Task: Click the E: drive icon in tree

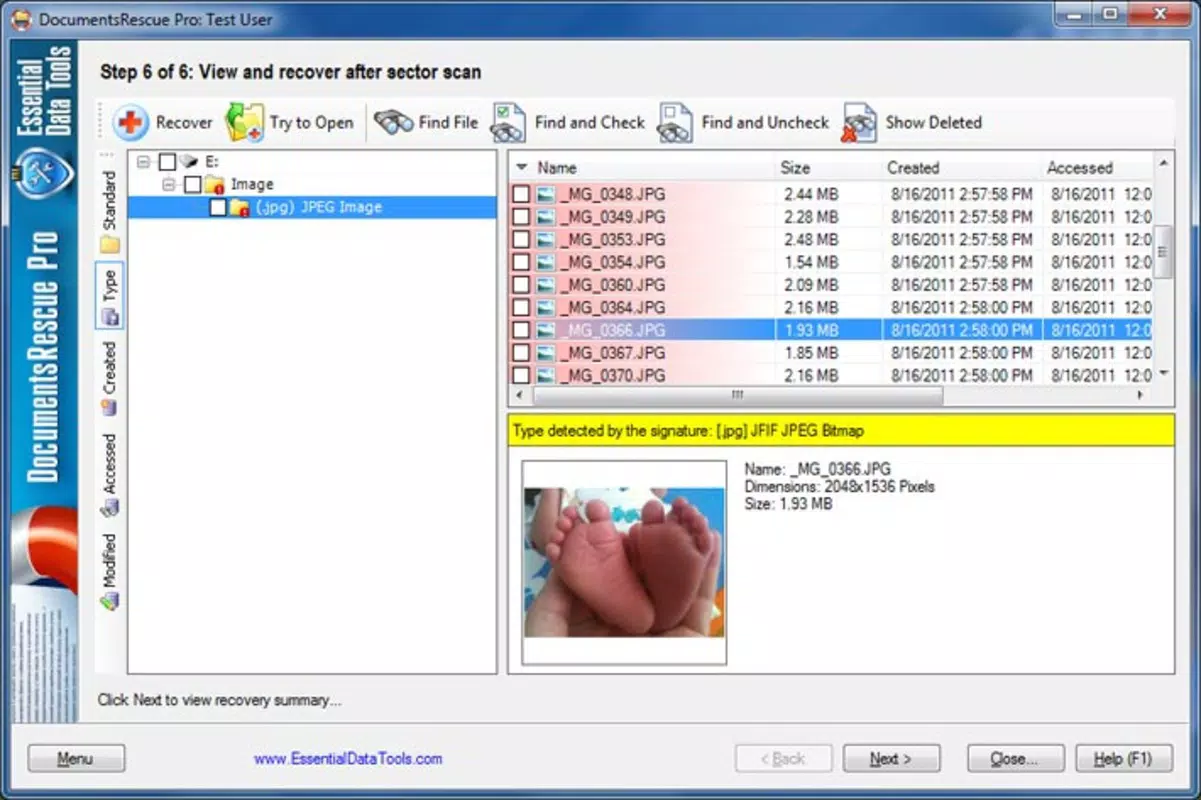Action: (x=189, y=161)
